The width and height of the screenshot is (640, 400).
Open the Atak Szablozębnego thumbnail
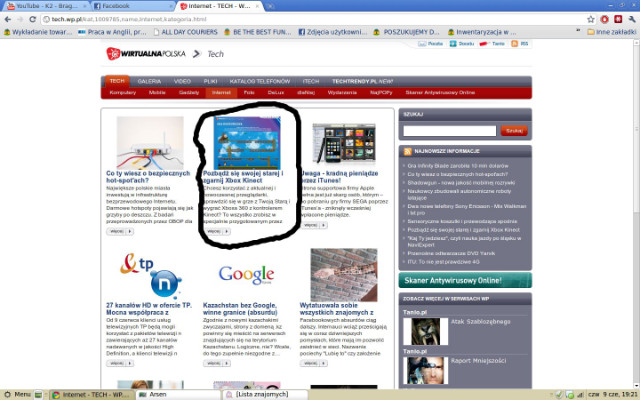(x=425, y=332)
